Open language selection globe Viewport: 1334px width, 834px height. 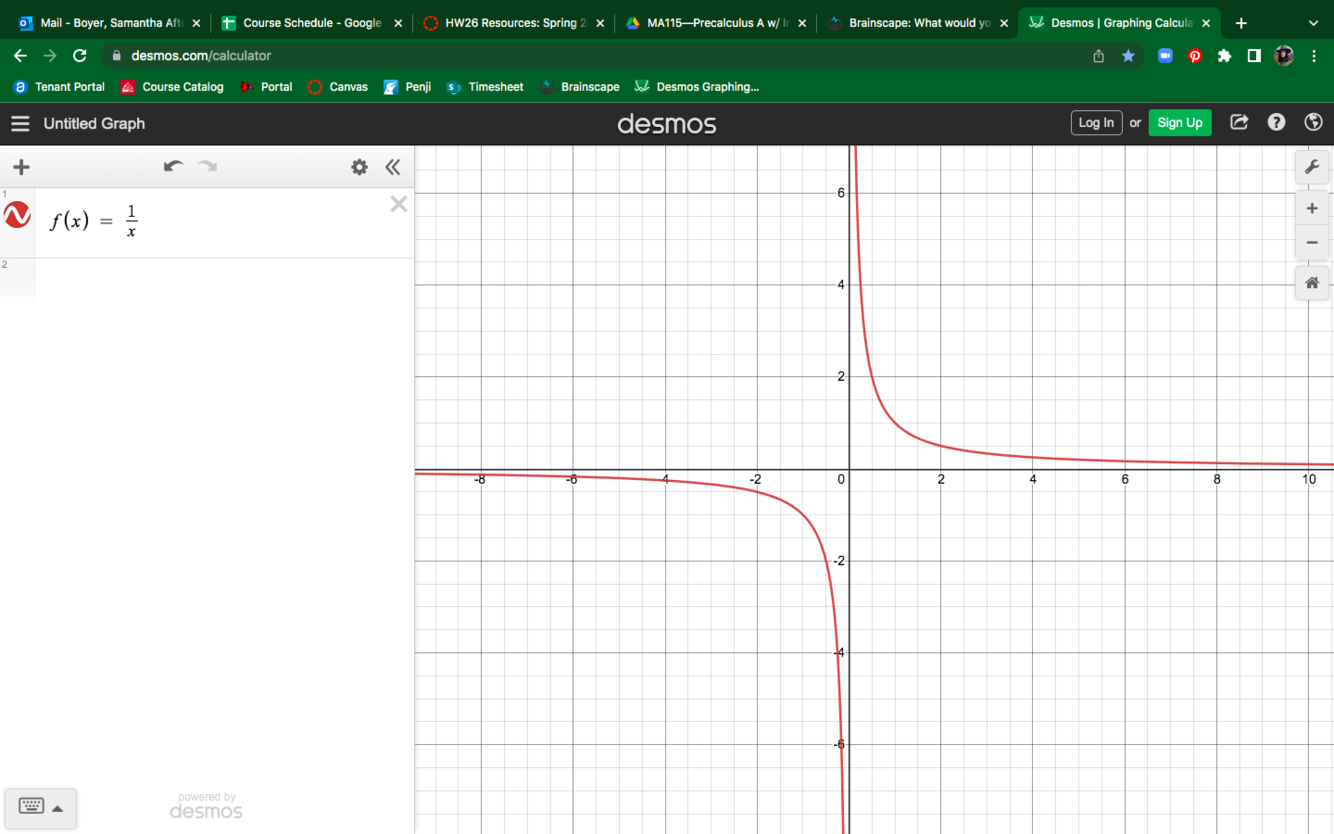[x=1314, y=122]
